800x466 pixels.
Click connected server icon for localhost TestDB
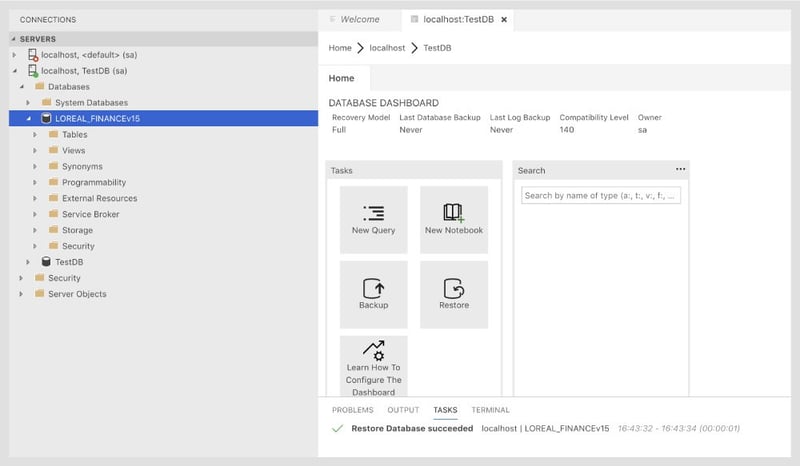coord(33,71)
